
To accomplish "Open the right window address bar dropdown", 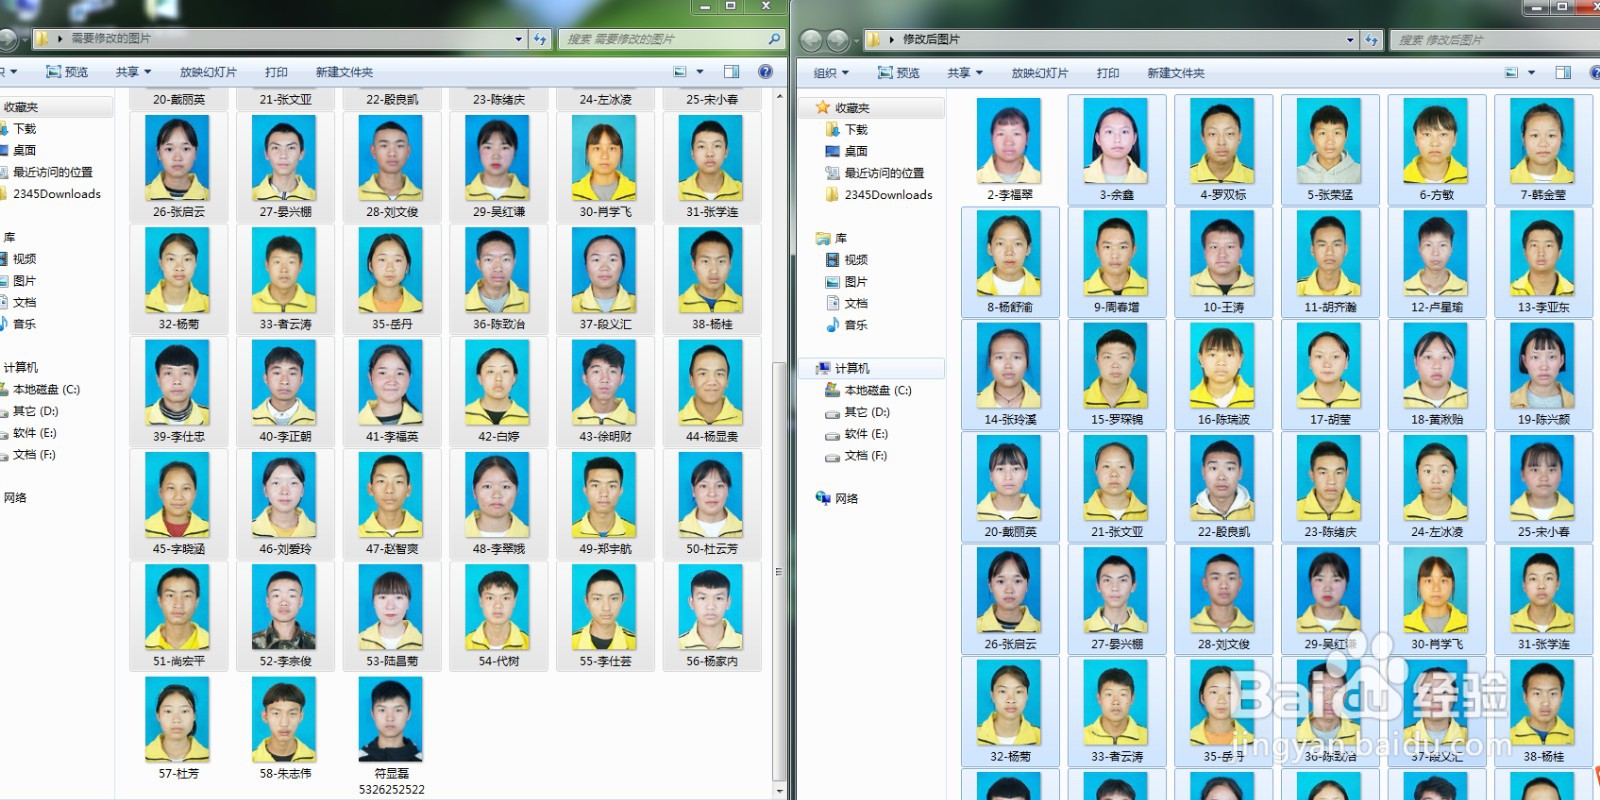I will [1350, 40].
